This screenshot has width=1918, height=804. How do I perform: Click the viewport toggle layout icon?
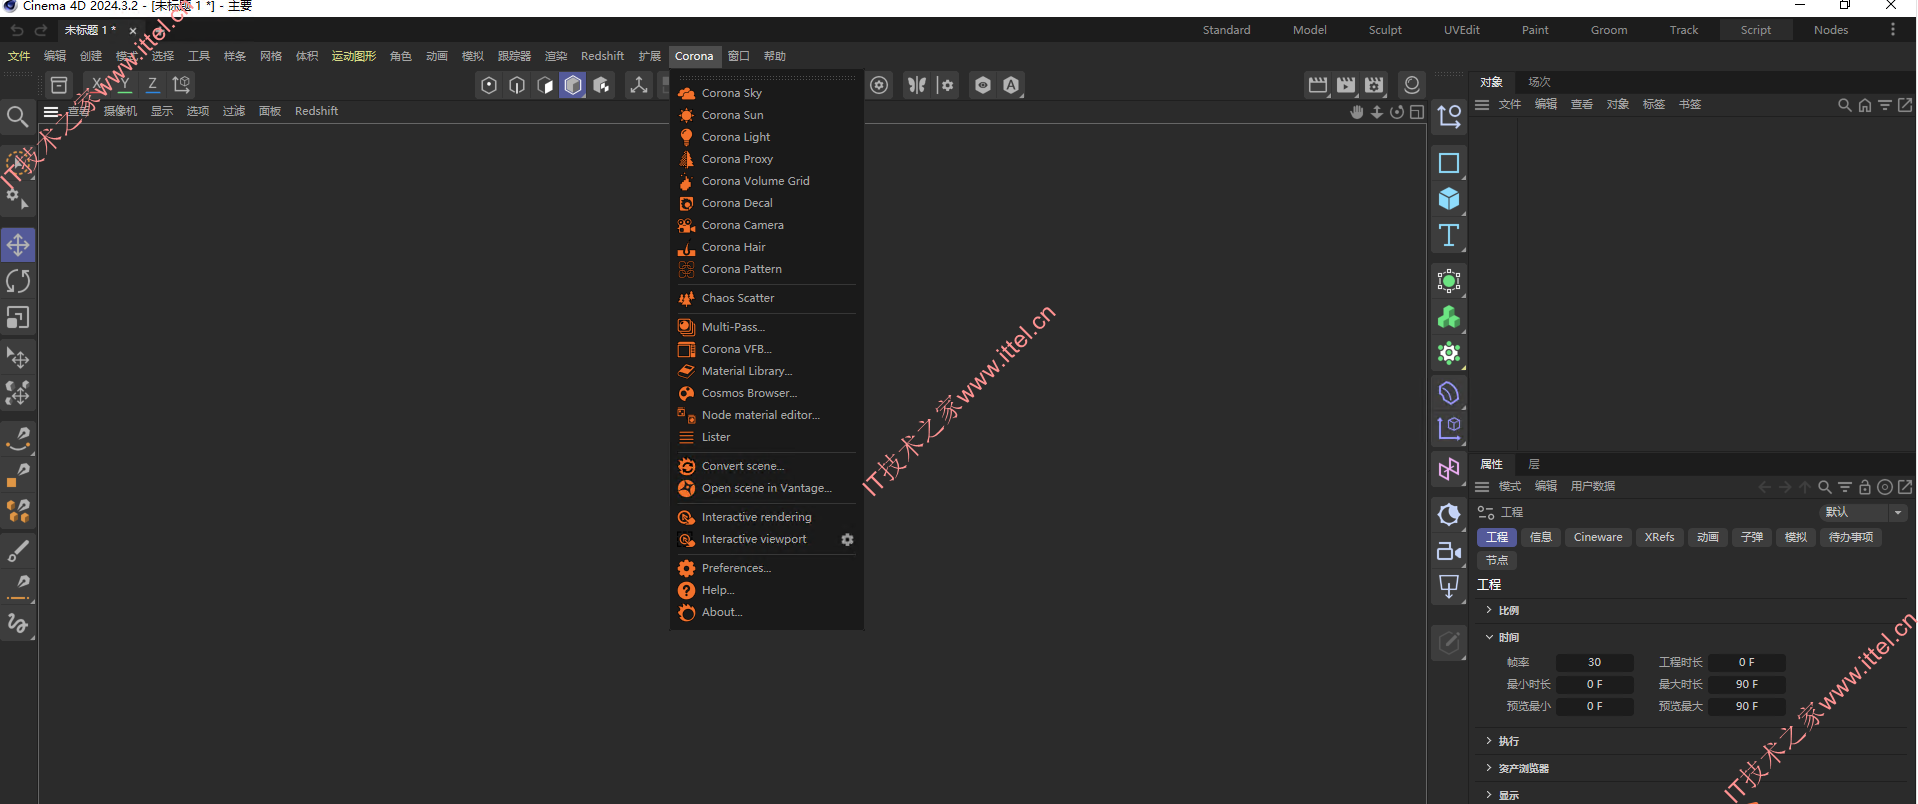coord(1417,112)
